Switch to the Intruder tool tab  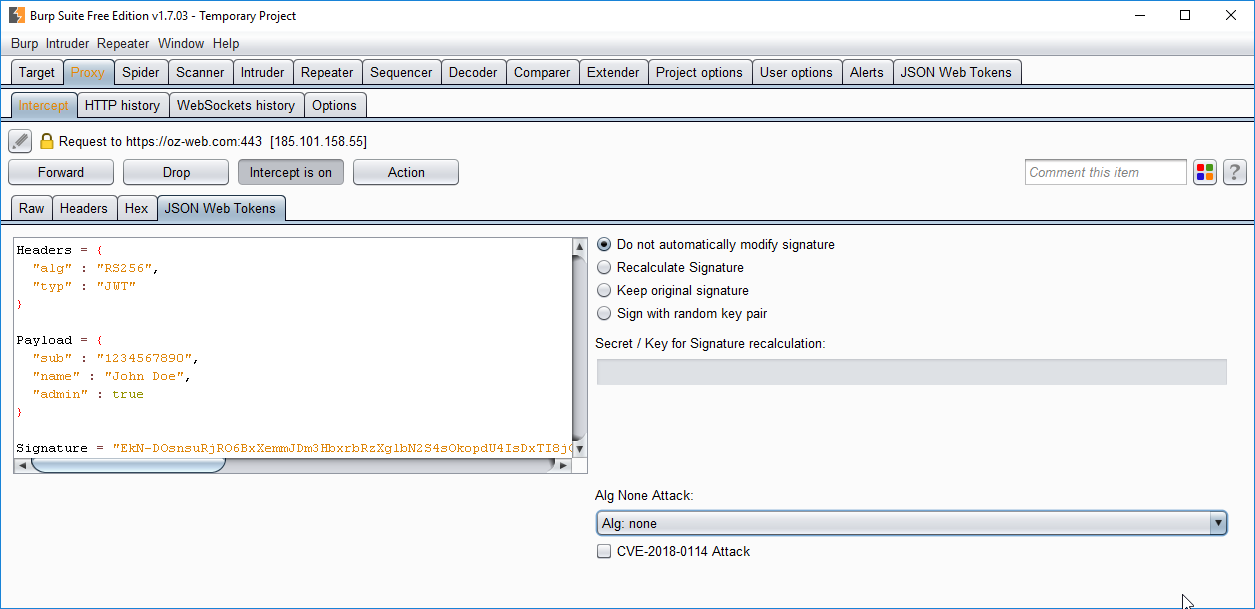pos(263,72)
